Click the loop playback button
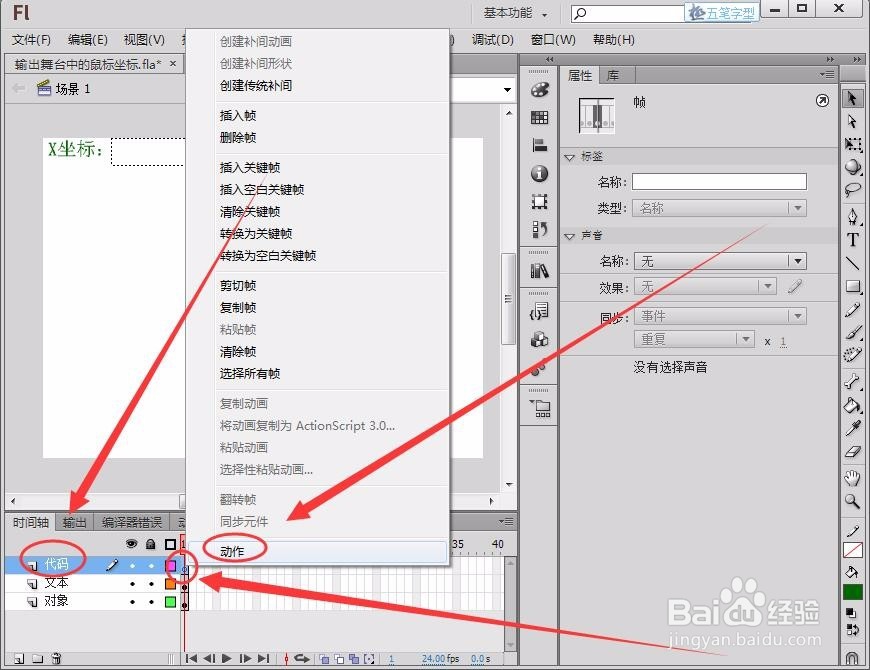Image resolution: width=870 pixels, height=670 pixels. click(302, 658)
